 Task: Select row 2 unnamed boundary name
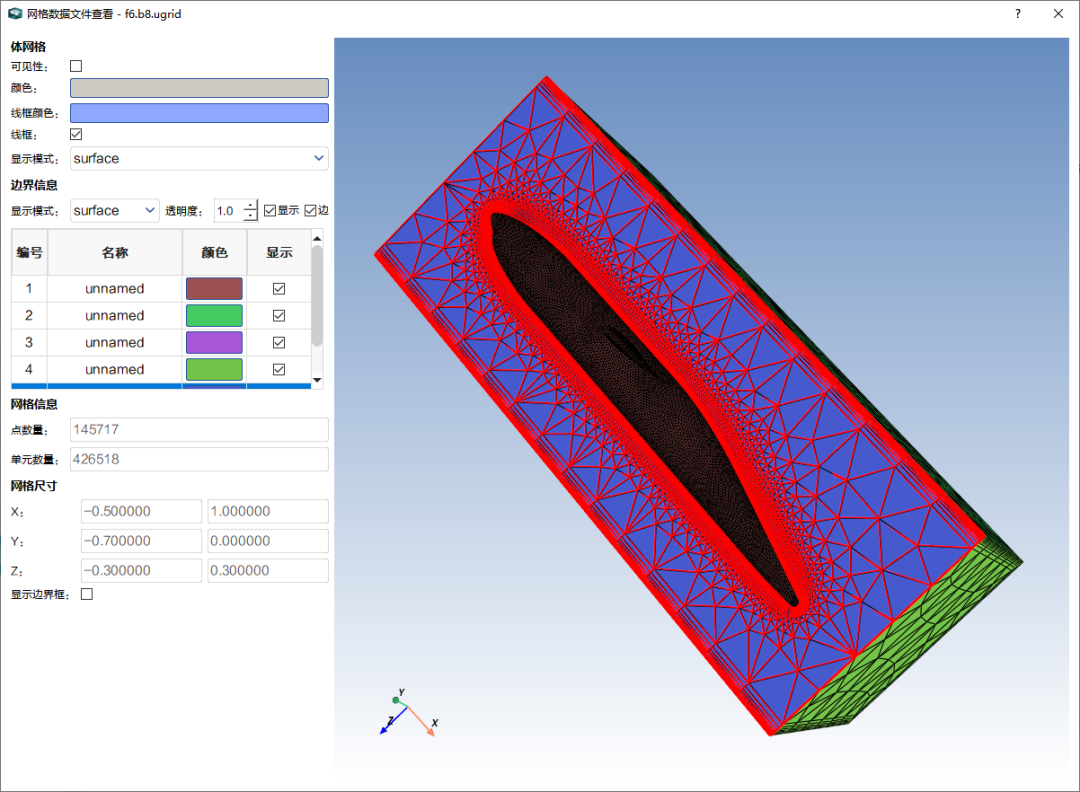point(115,315)
